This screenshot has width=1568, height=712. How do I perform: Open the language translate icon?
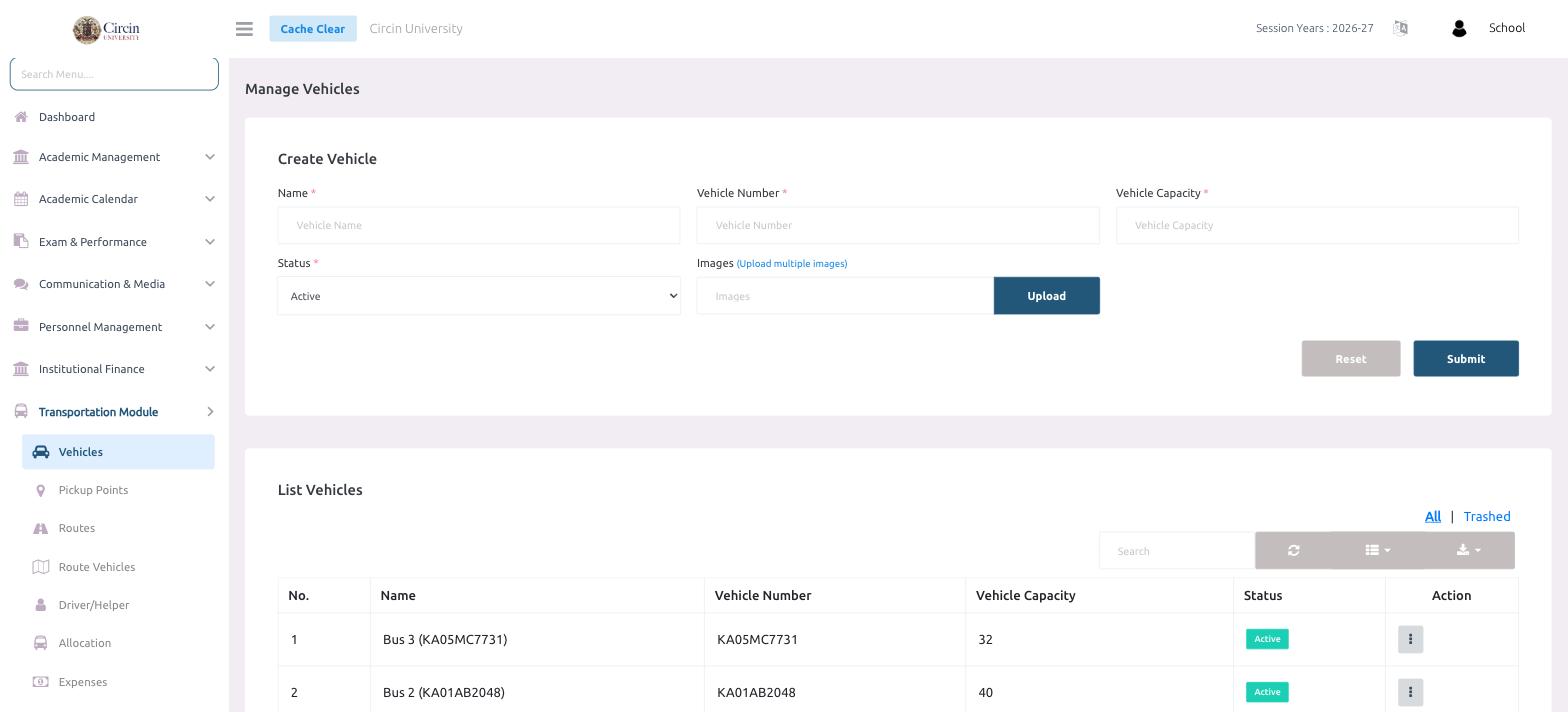(x=1400, y=28)
